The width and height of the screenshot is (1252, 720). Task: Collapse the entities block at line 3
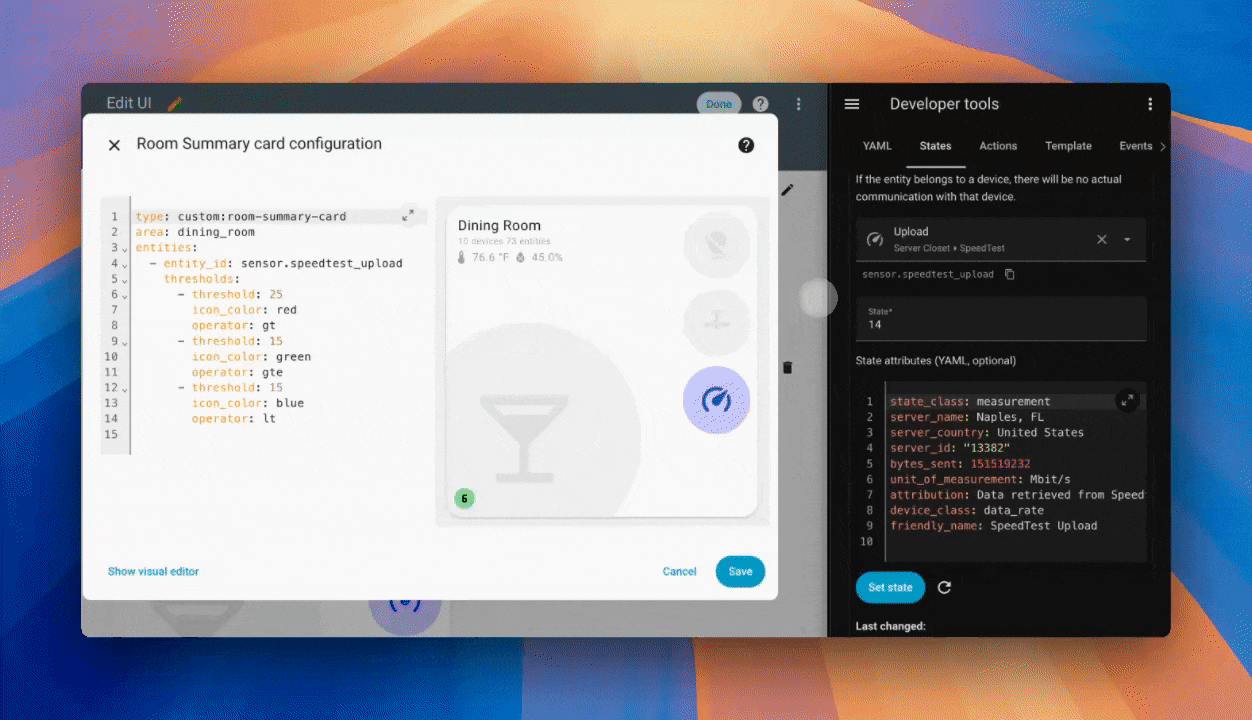click(125, 248)
